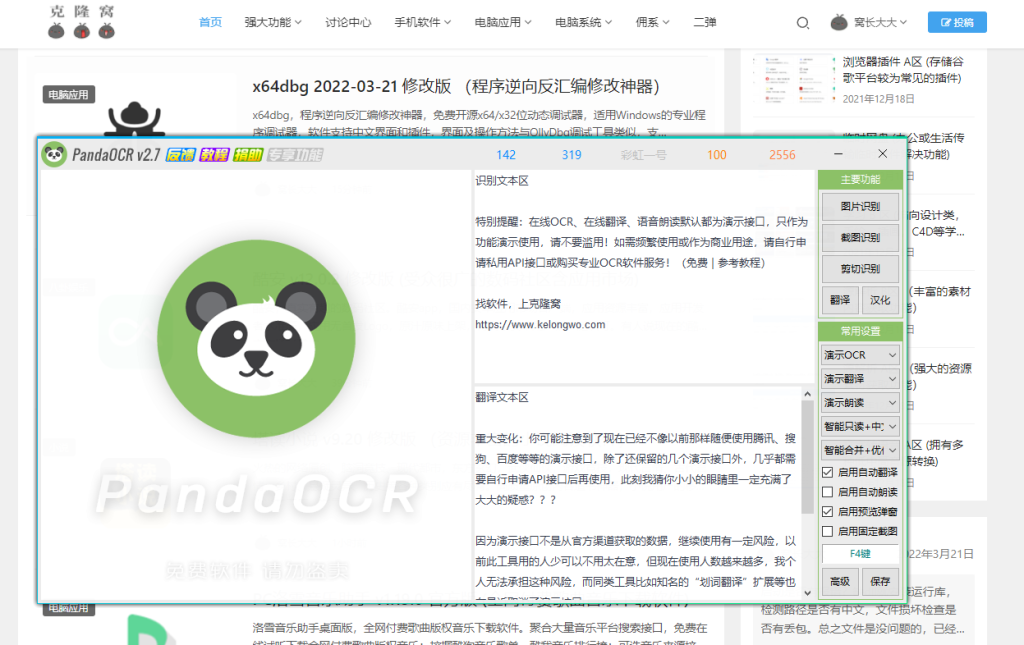This screenshot has height=645, width=1024.
Task: Click into the 识别文本区 text area
Action: [x=643, y=276]
